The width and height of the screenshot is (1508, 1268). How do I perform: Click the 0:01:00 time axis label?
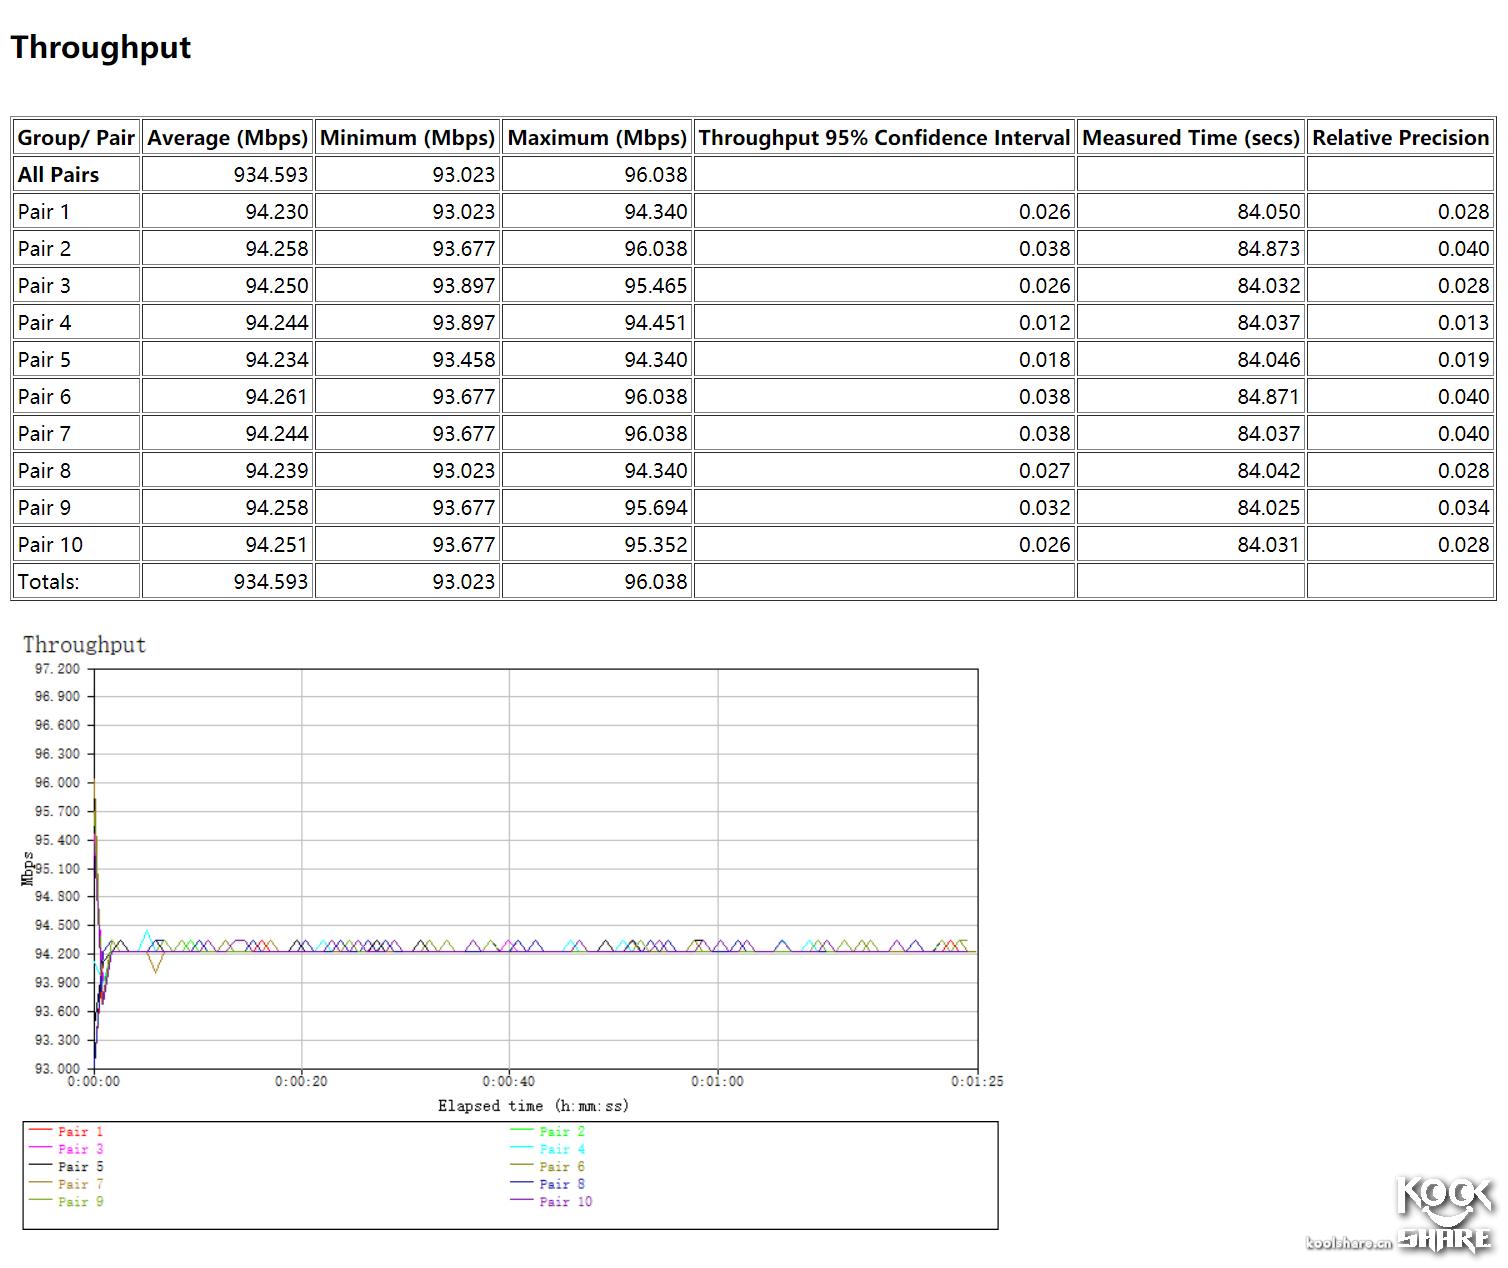point(717,1081)
